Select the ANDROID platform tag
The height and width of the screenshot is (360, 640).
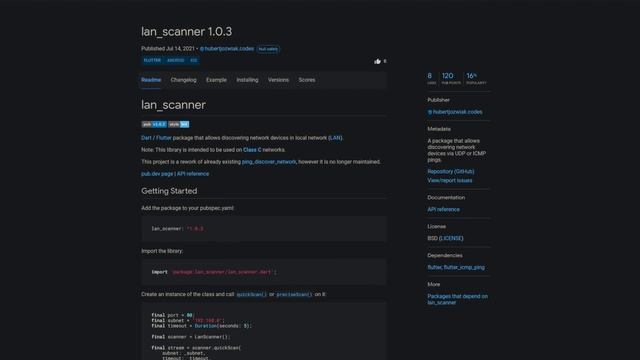[x=176, y=60]
